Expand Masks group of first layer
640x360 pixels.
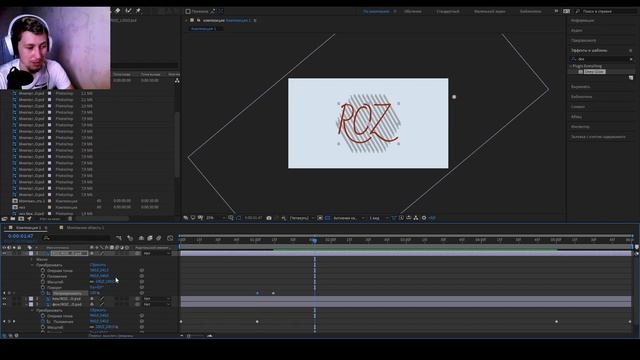[x=32, y=260]
